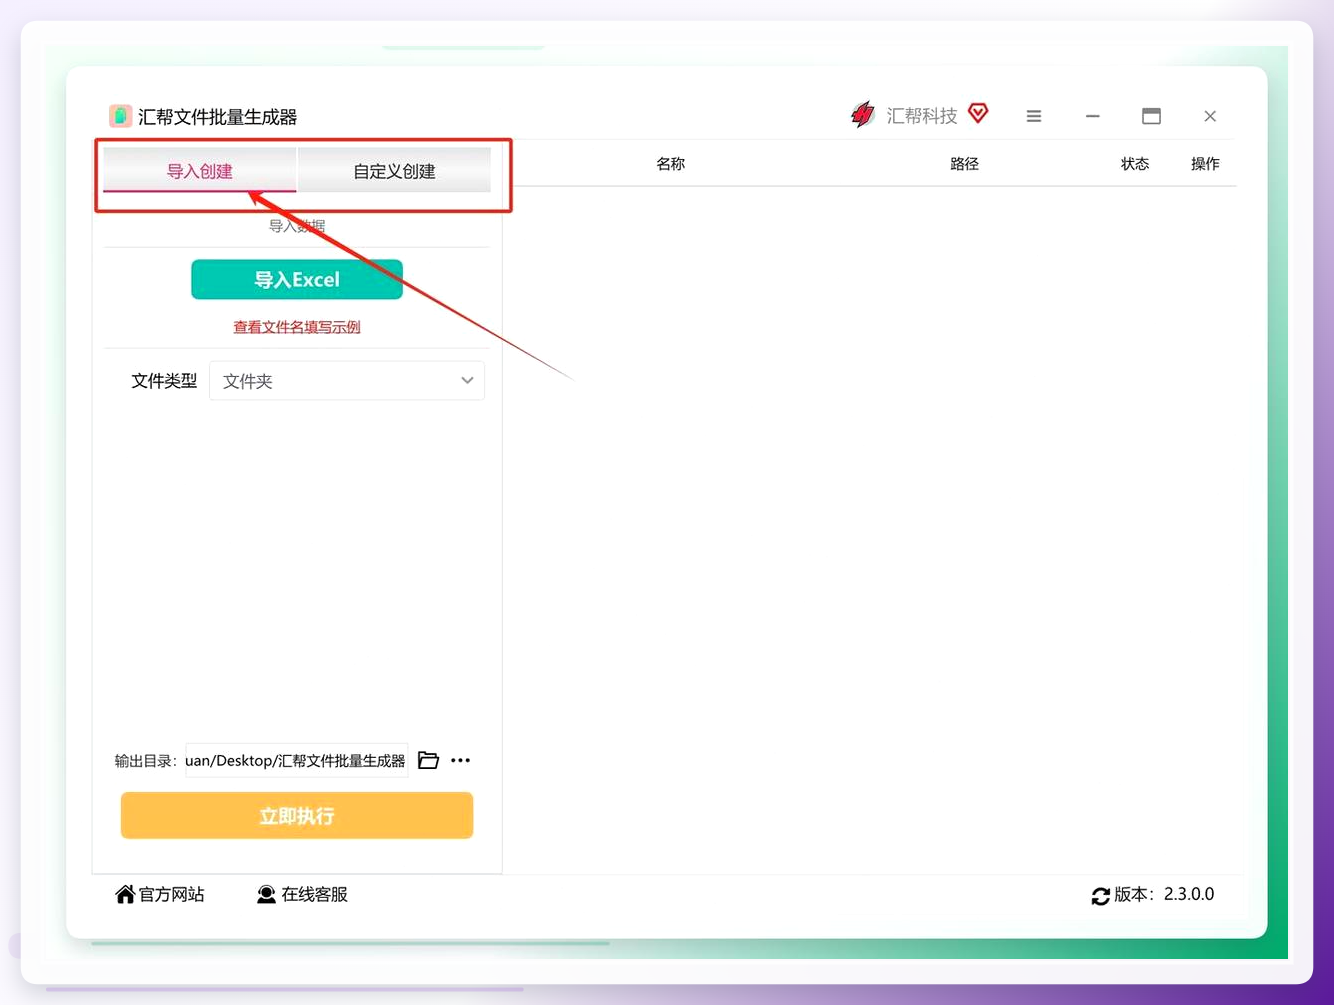Click the red VIP diamond icon
1334x1005 pixels.
tap(978, 113)
